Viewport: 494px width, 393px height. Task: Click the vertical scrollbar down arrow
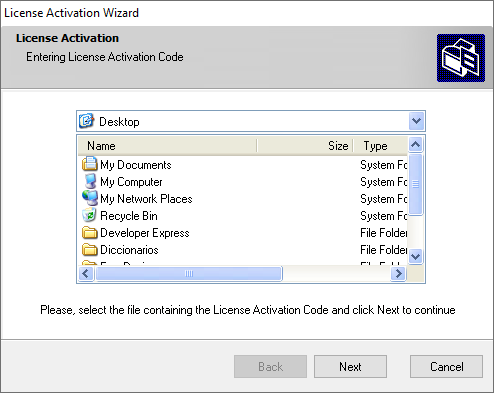[415, 256]
